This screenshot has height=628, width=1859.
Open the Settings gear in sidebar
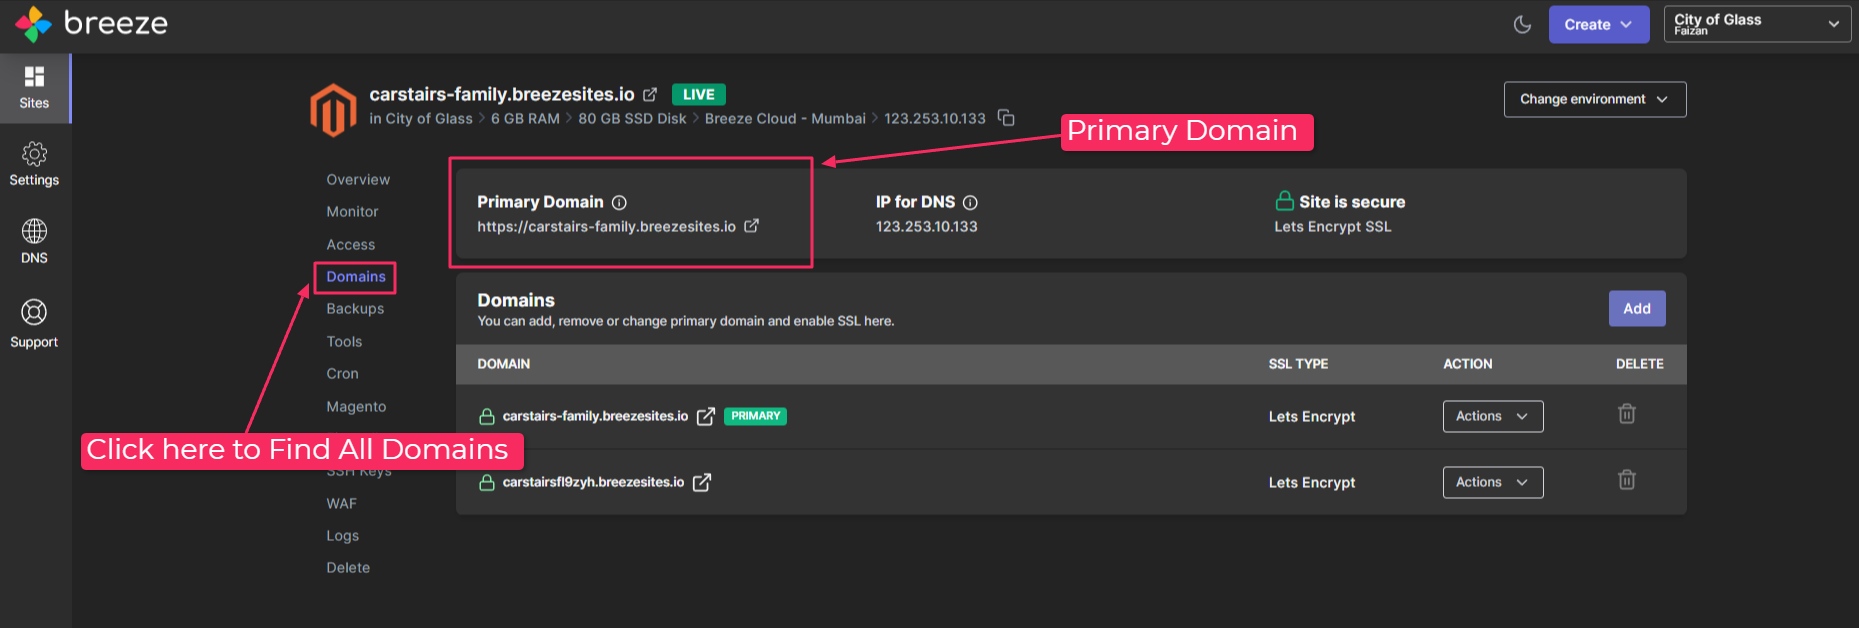point(34,164)
